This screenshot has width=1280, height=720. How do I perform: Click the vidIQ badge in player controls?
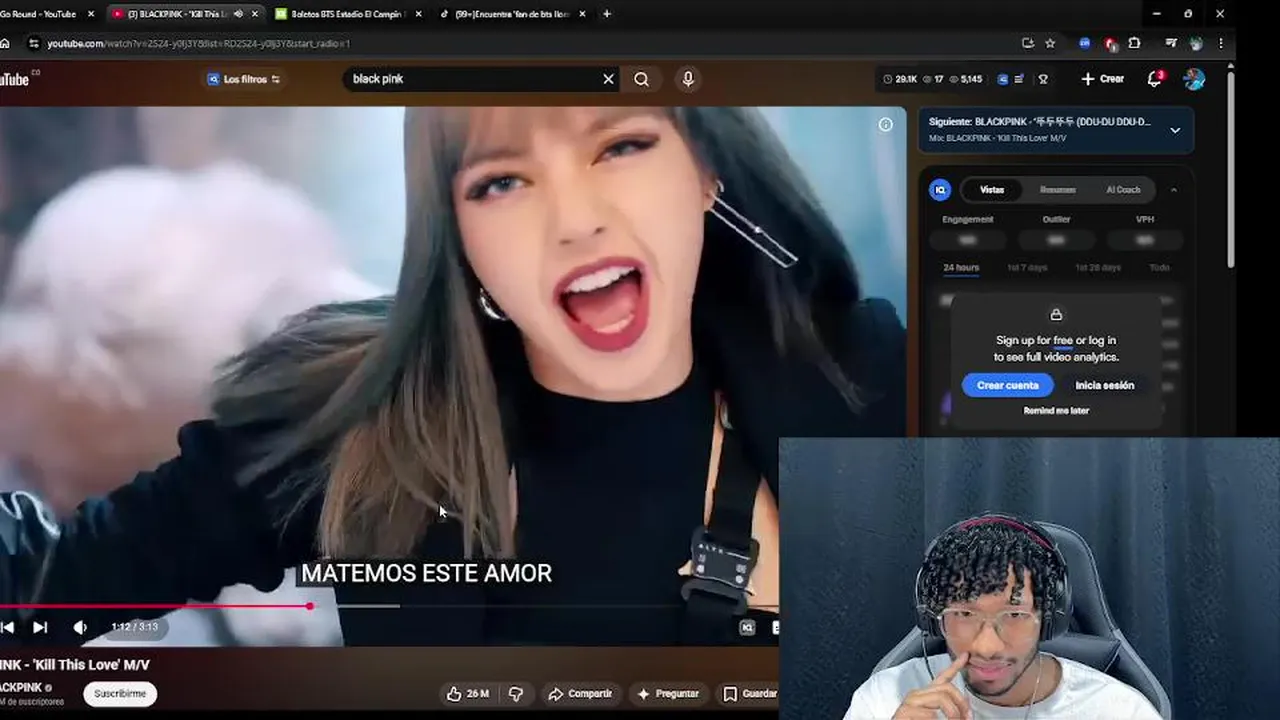tap(747, 627)
